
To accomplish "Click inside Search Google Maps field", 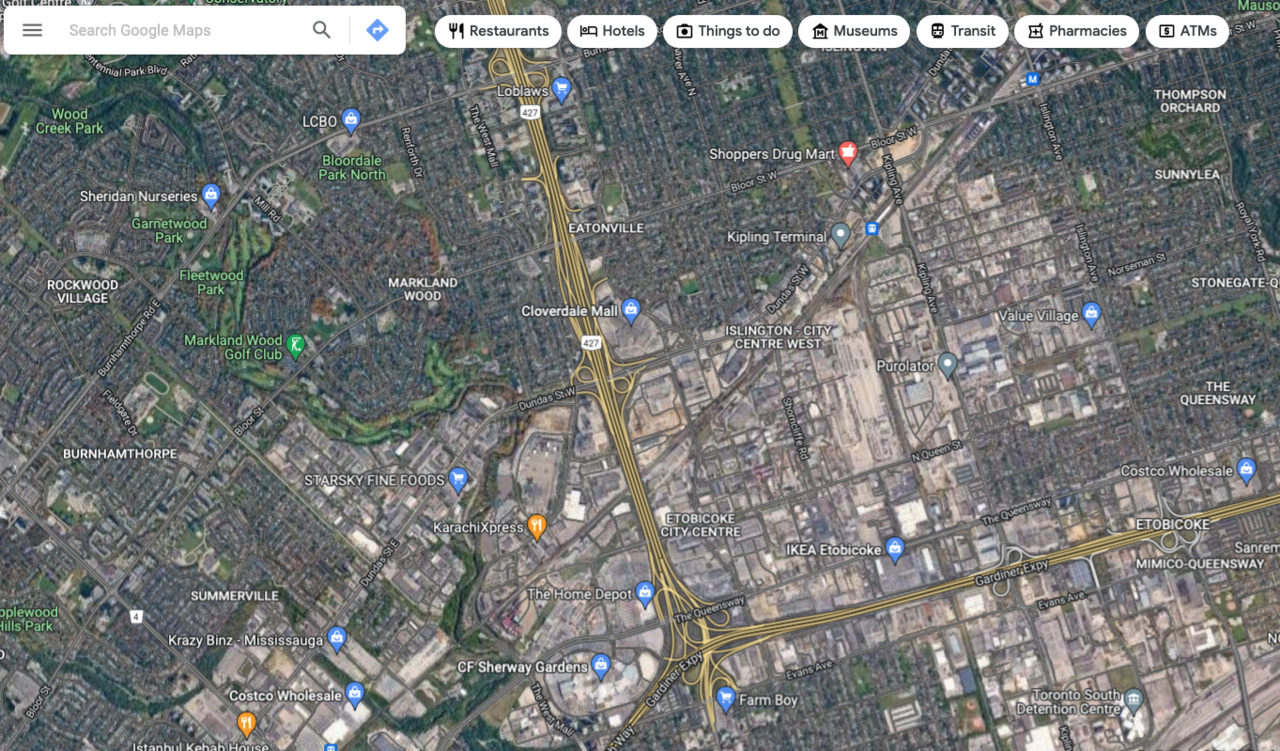I will 180,31.
